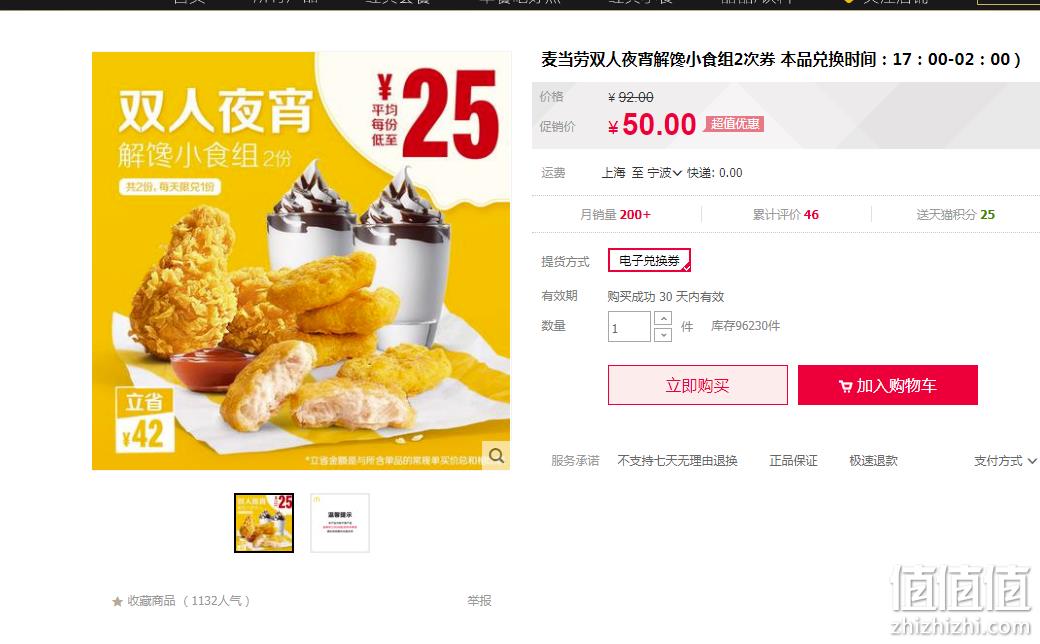Image resolution: width=1040 pixels, height=644 pixels.
Task: Open the 累计评价 46 reviews tab
Action: [785, 215]
